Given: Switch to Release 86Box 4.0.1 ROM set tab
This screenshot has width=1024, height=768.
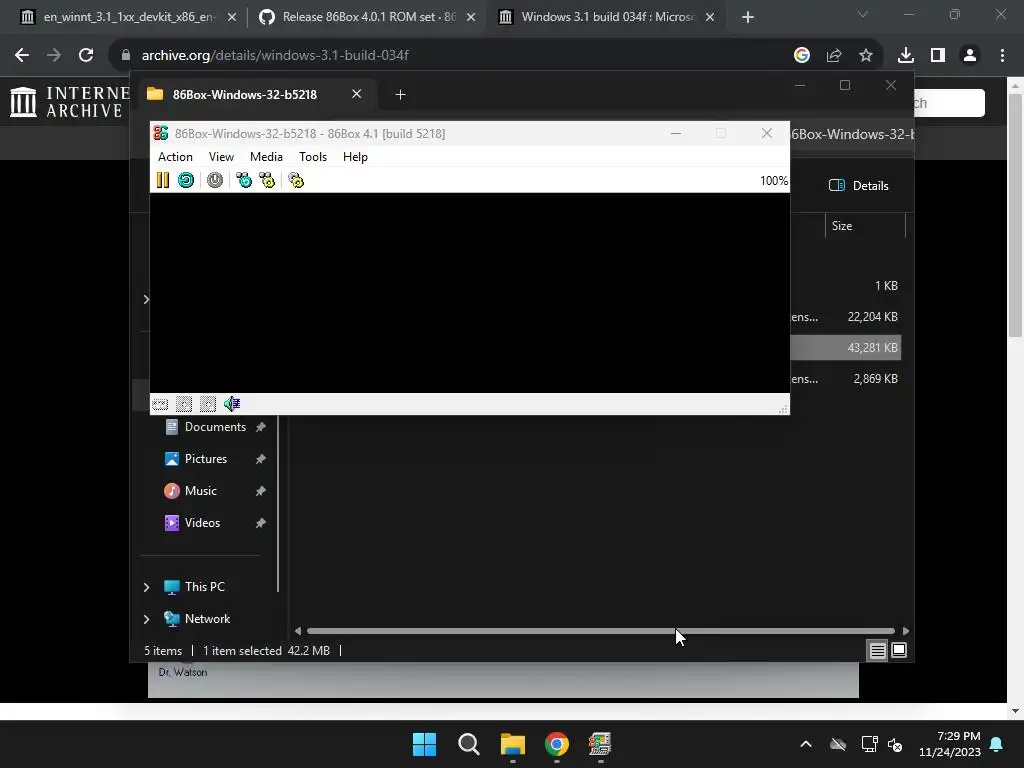Looking at the screenshot, I should [x=368, y=17].
